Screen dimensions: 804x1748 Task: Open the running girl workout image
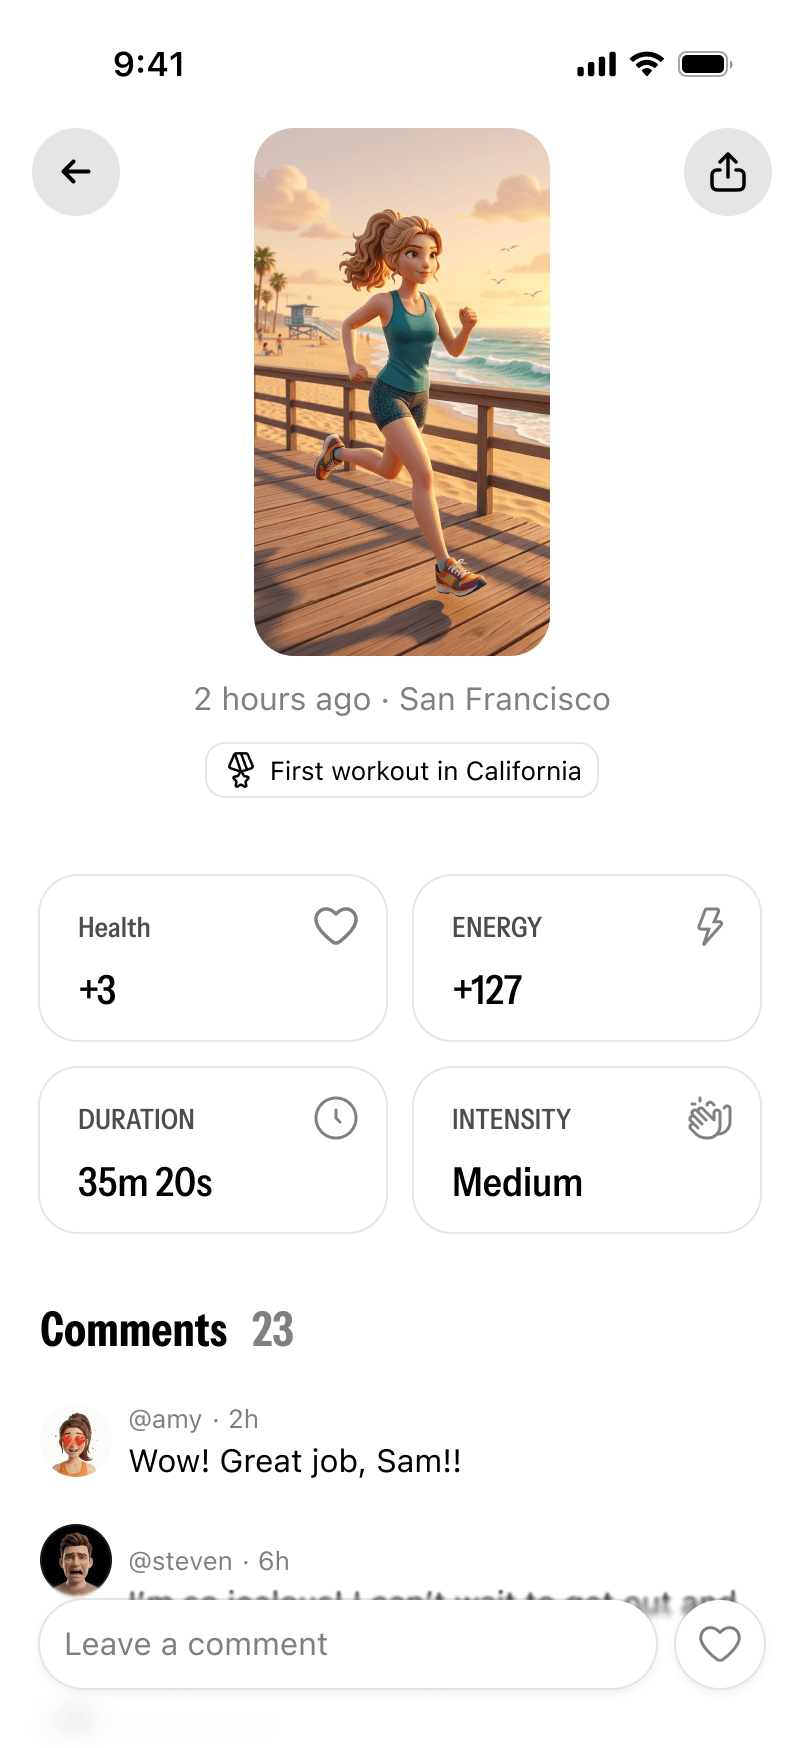pyautogui.click(x=402, y=392)
